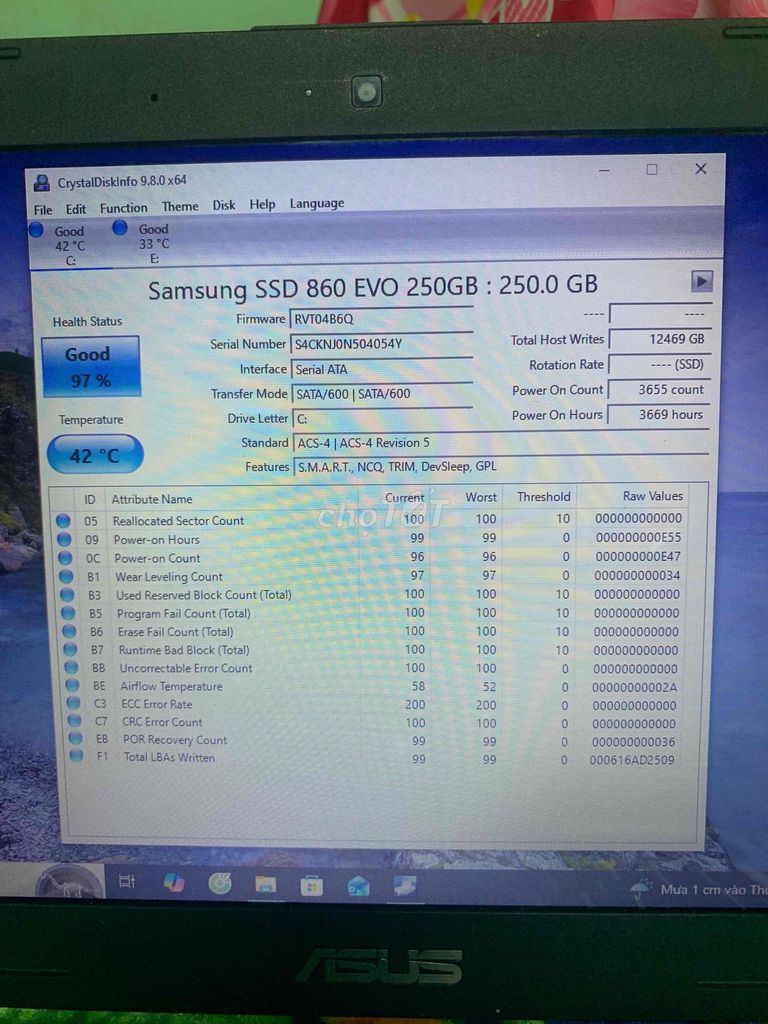Click raw value 000000000E55
This screenshot has height=1024, width=768.
tap(638, 537)
